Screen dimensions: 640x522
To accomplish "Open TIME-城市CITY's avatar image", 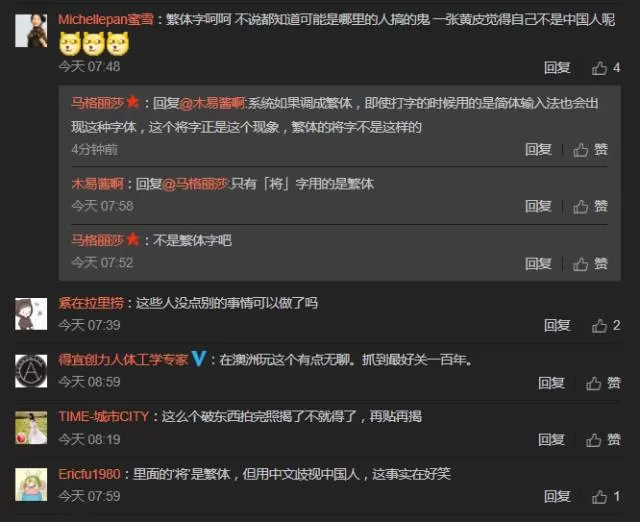I will [x=31, y=428].
